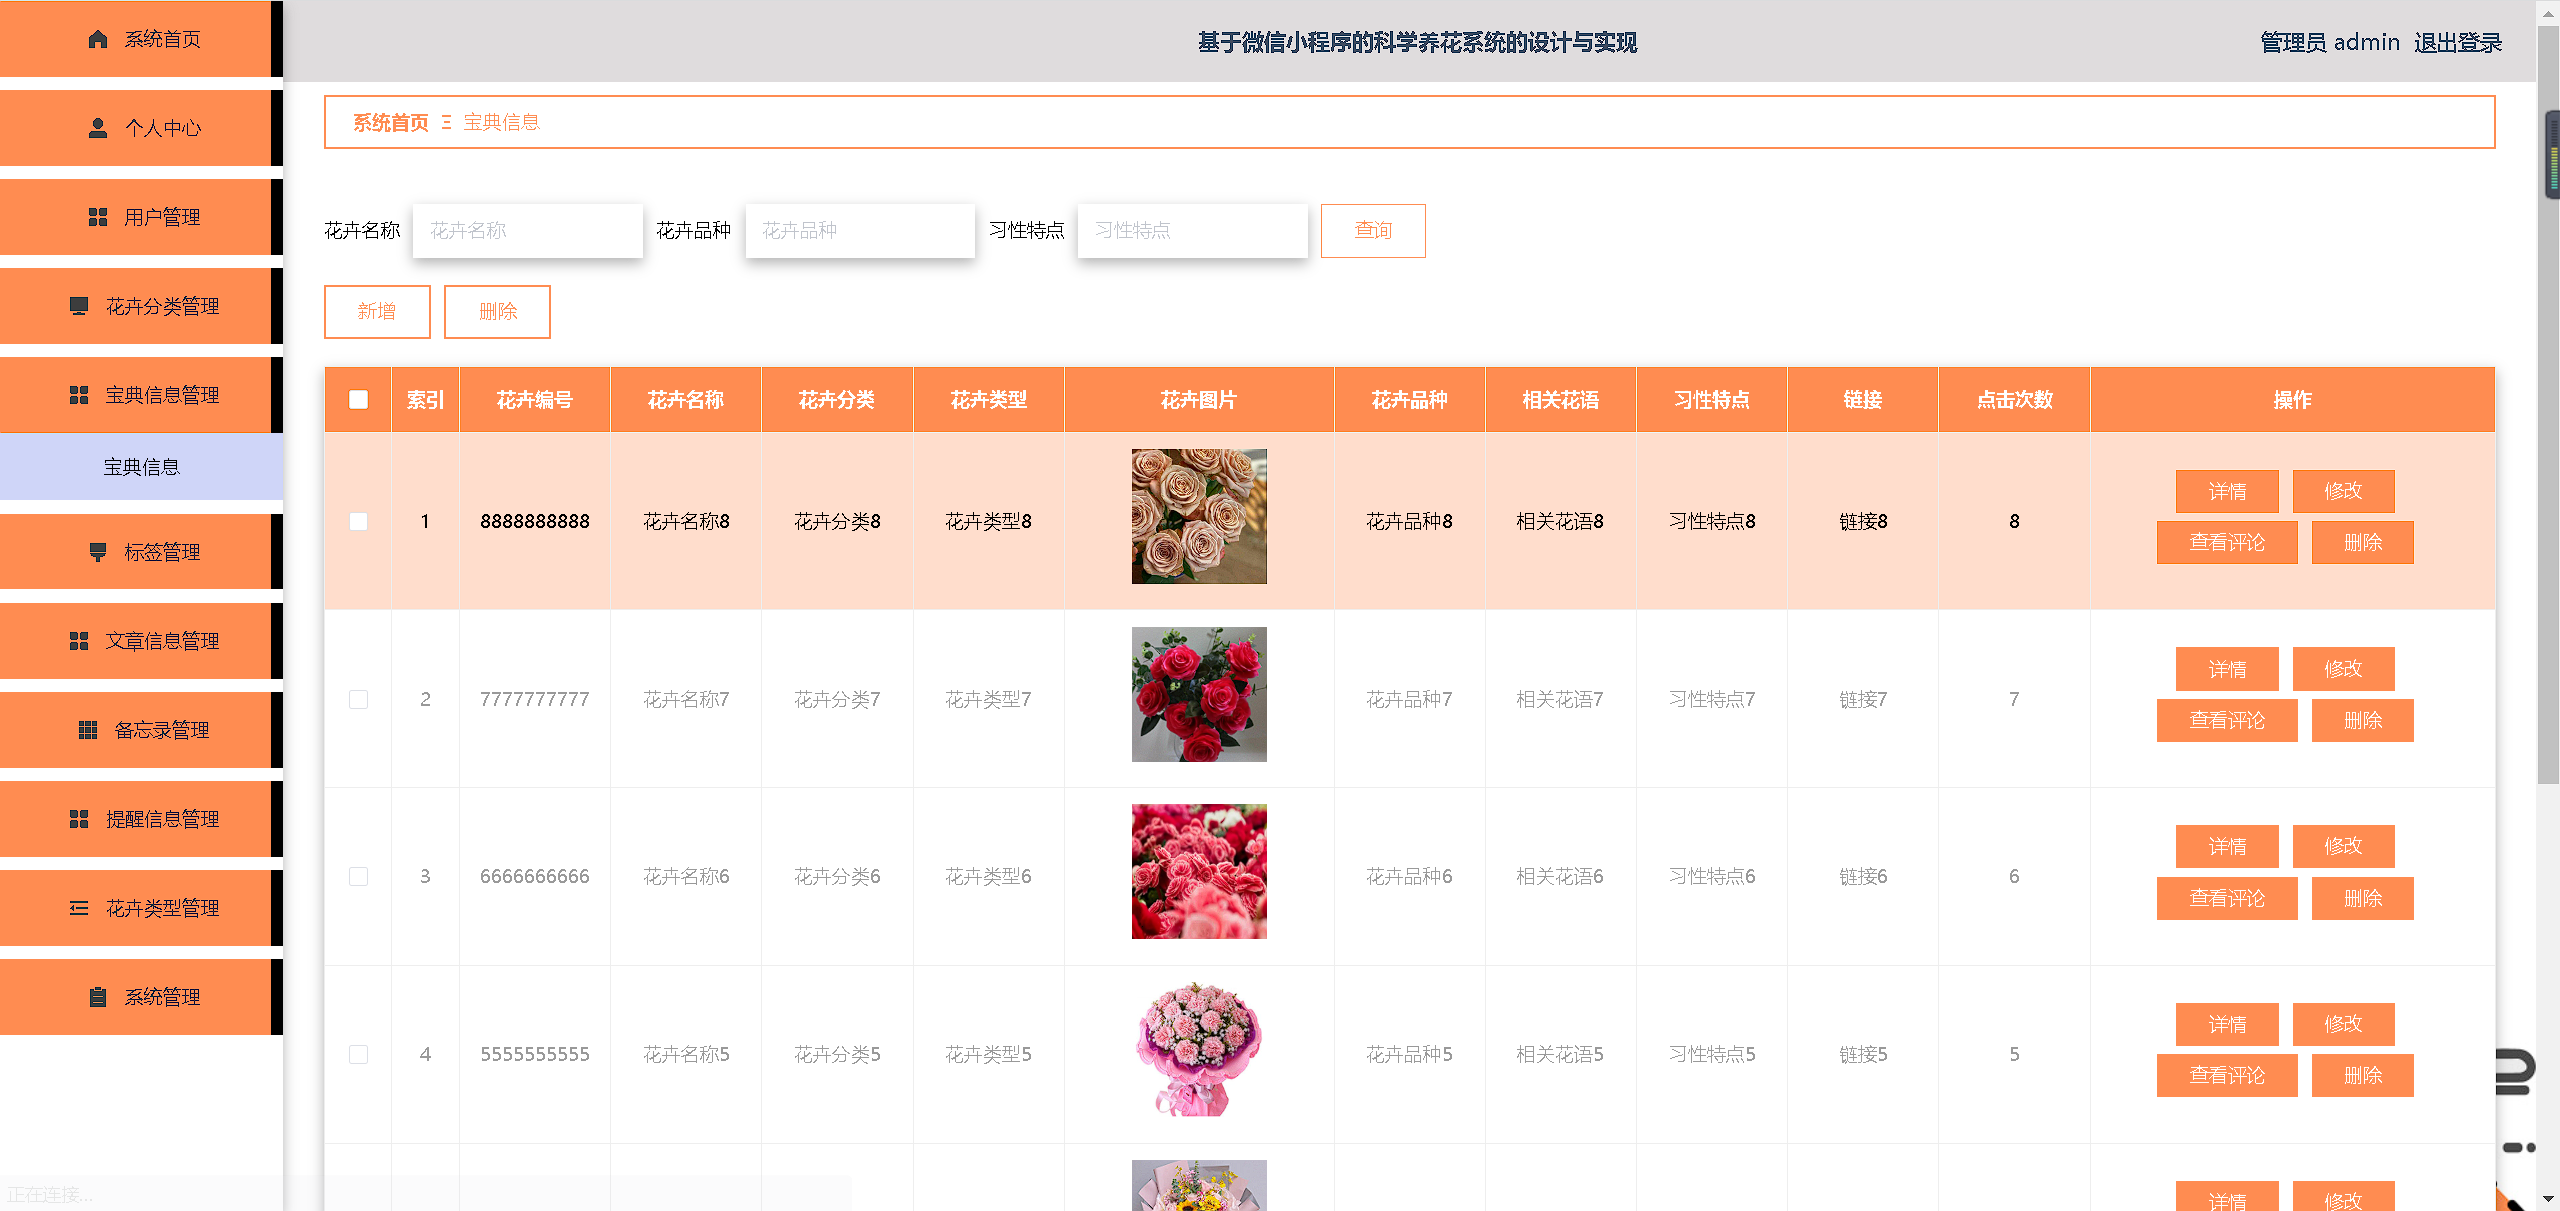Check the checkbox for row 7777777777

(358, 699)
